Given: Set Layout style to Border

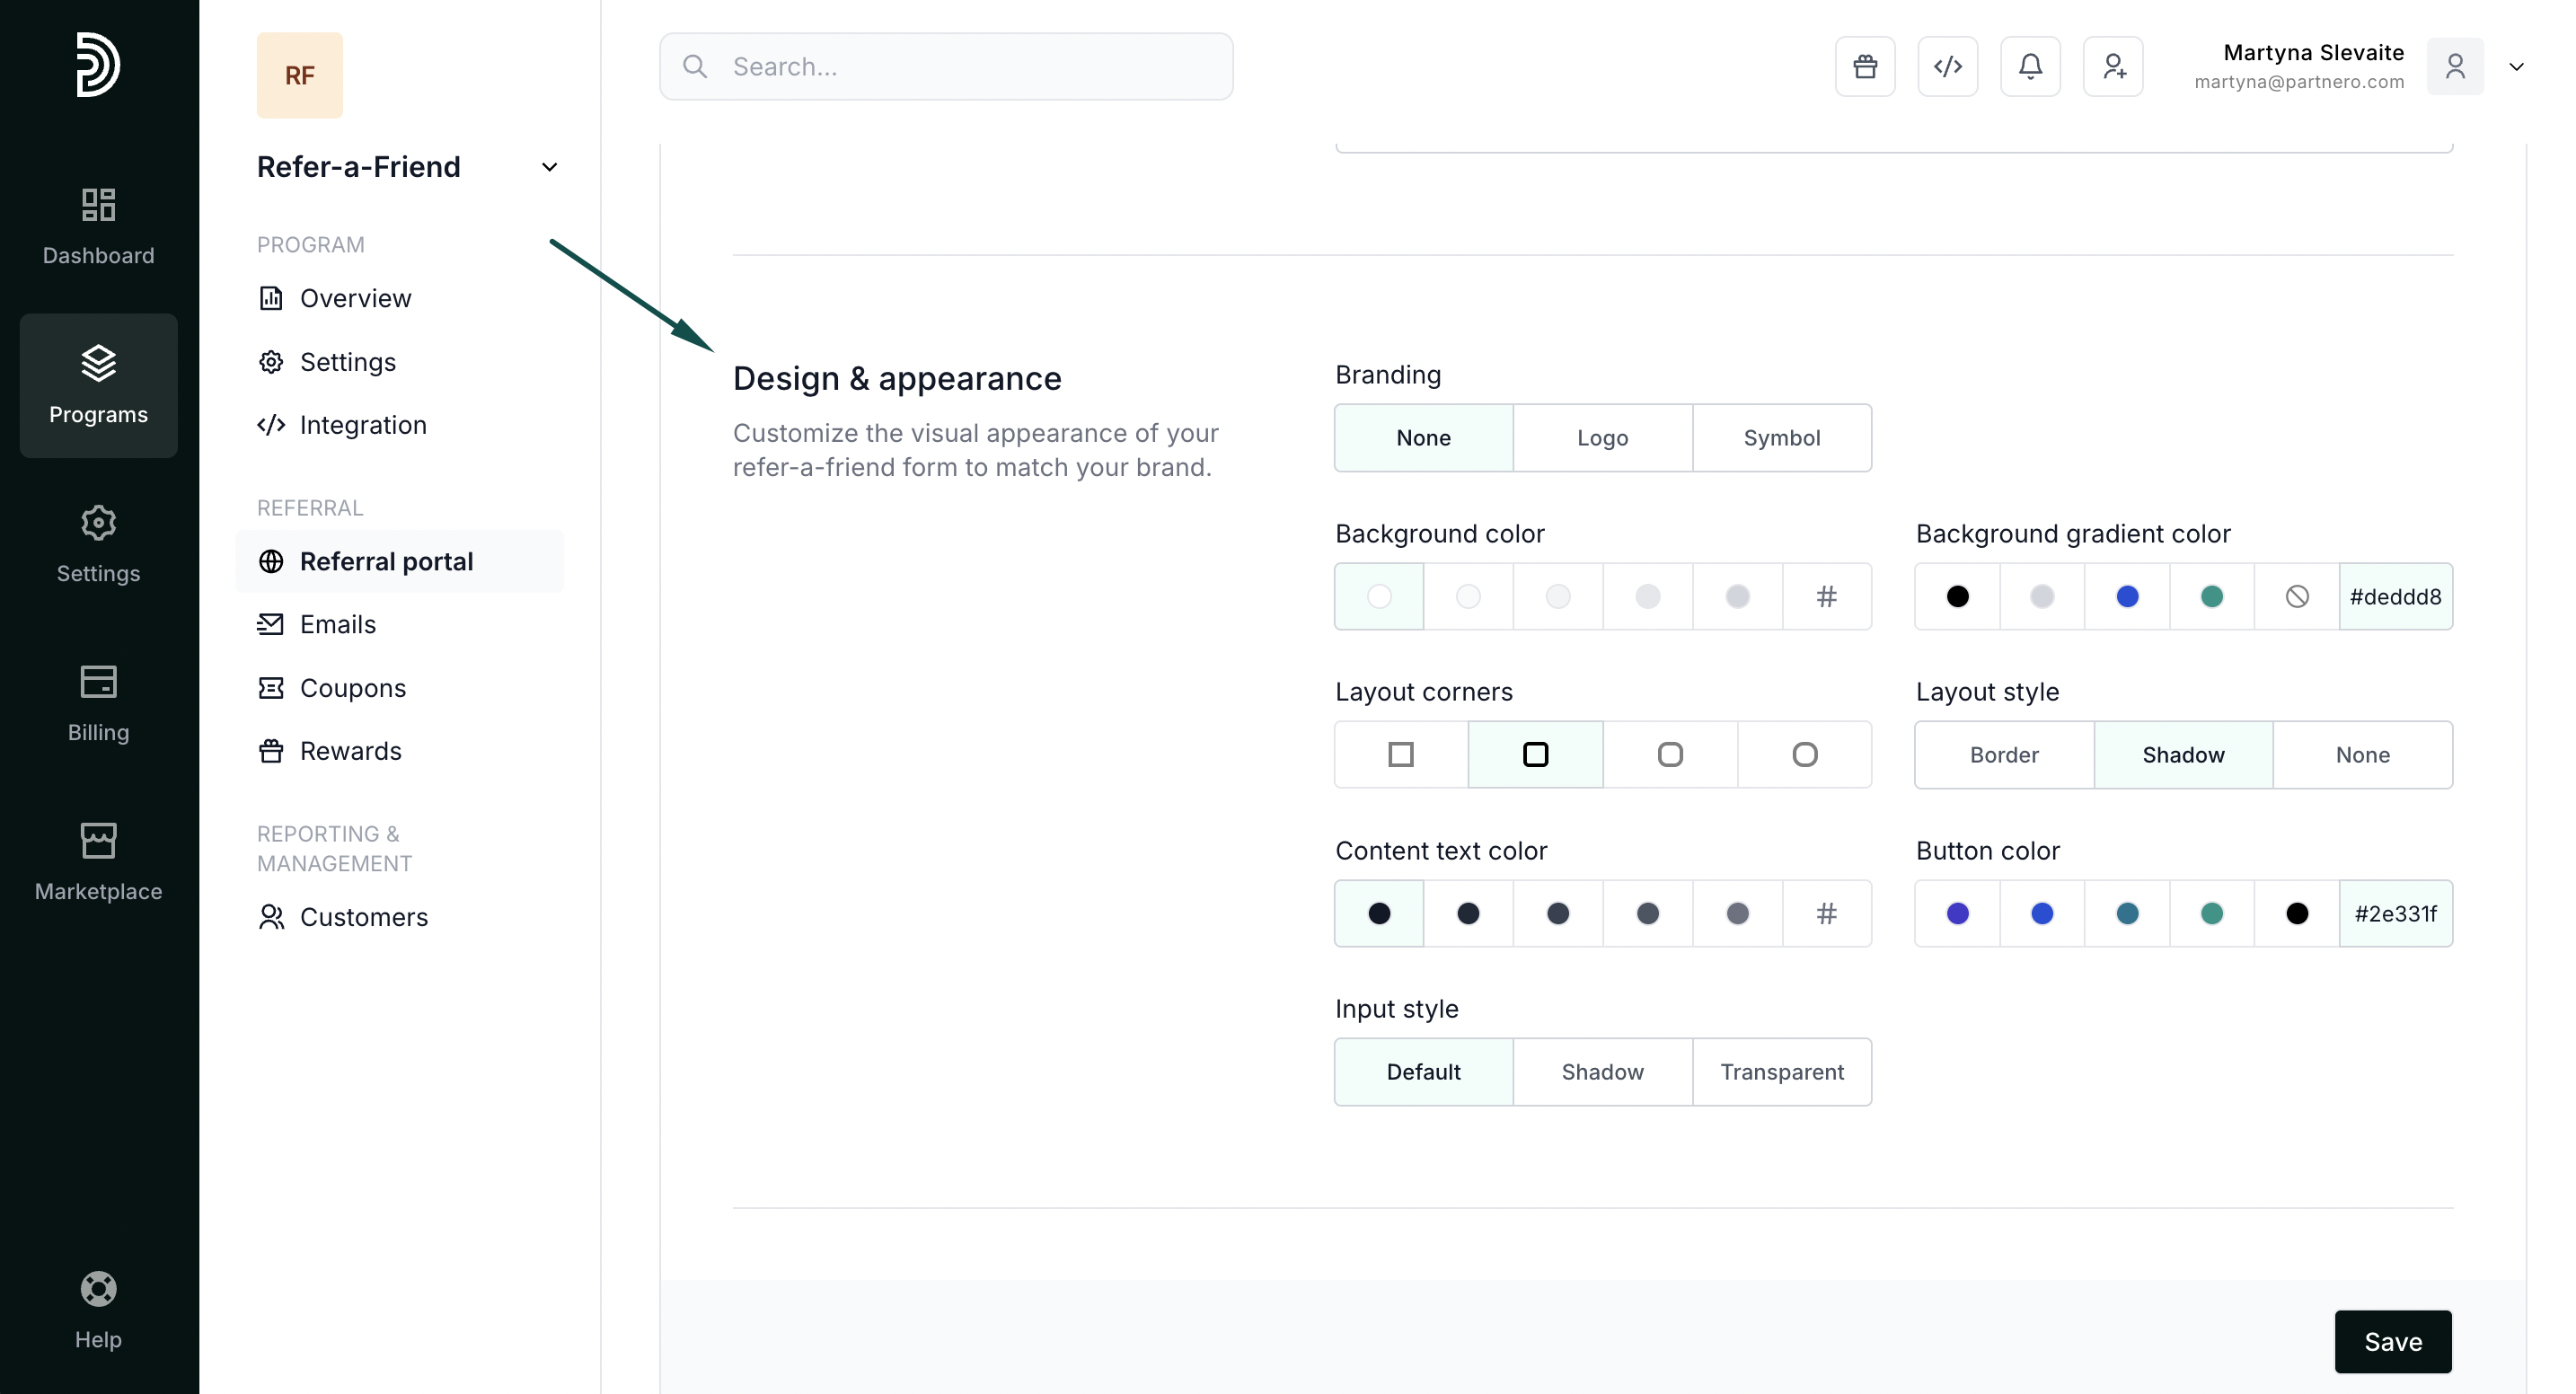Looking at the screenshot, I should [x=2003, y=755].
